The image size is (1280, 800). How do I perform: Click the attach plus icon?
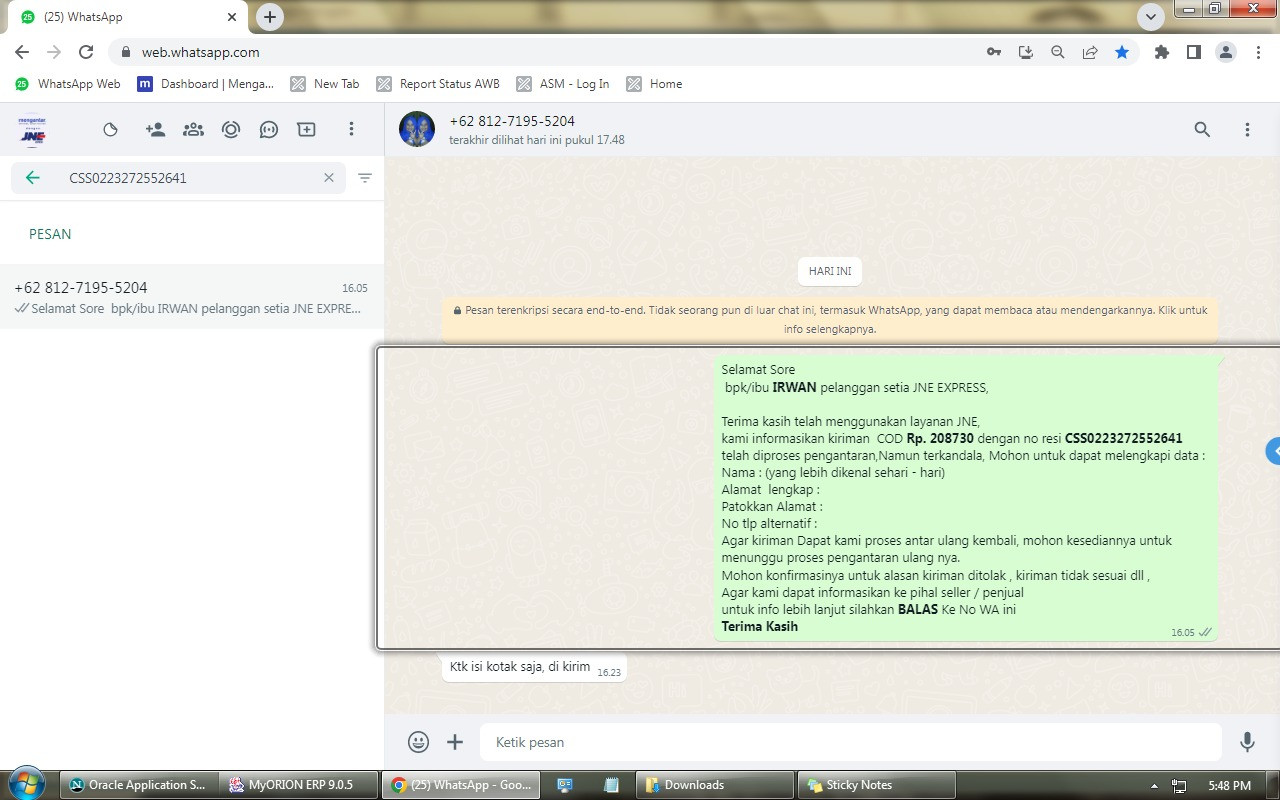coord(455,742)
